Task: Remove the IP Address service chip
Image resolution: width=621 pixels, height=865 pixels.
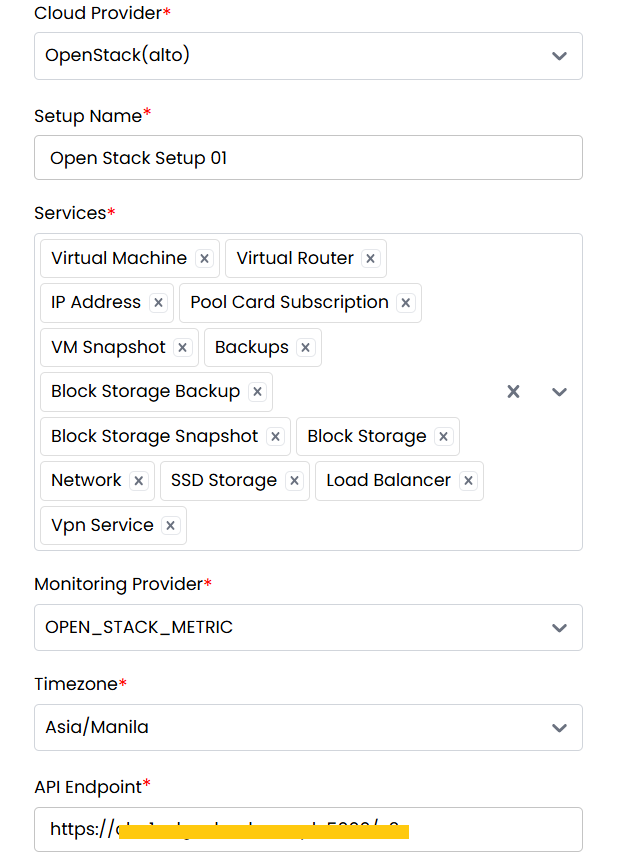Action: [157, 302]
